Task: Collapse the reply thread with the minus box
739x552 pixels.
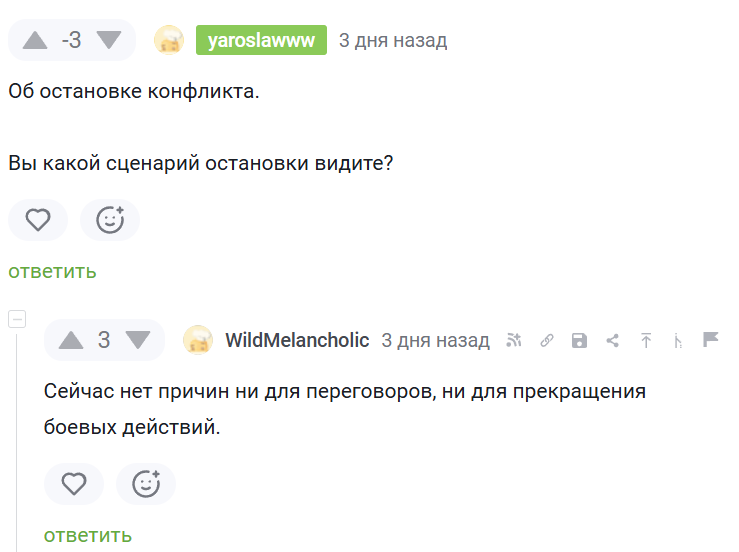Action: coord(17,319)
